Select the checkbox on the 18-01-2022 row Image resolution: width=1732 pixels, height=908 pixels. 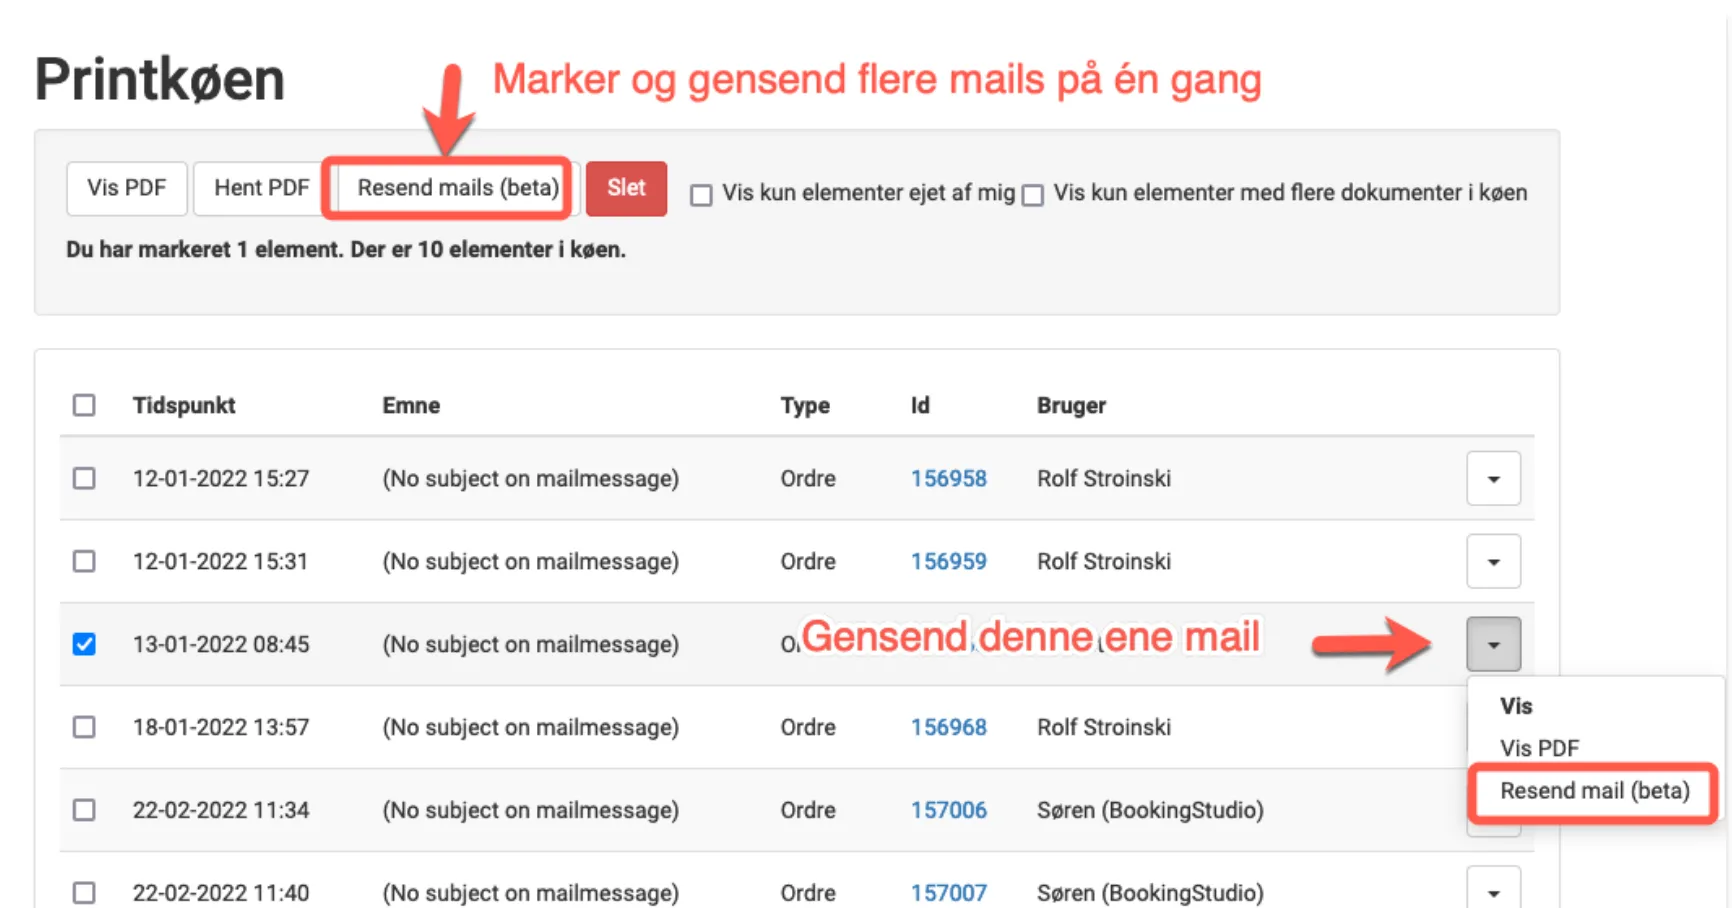pyautogui.click(x=84, y=727)
